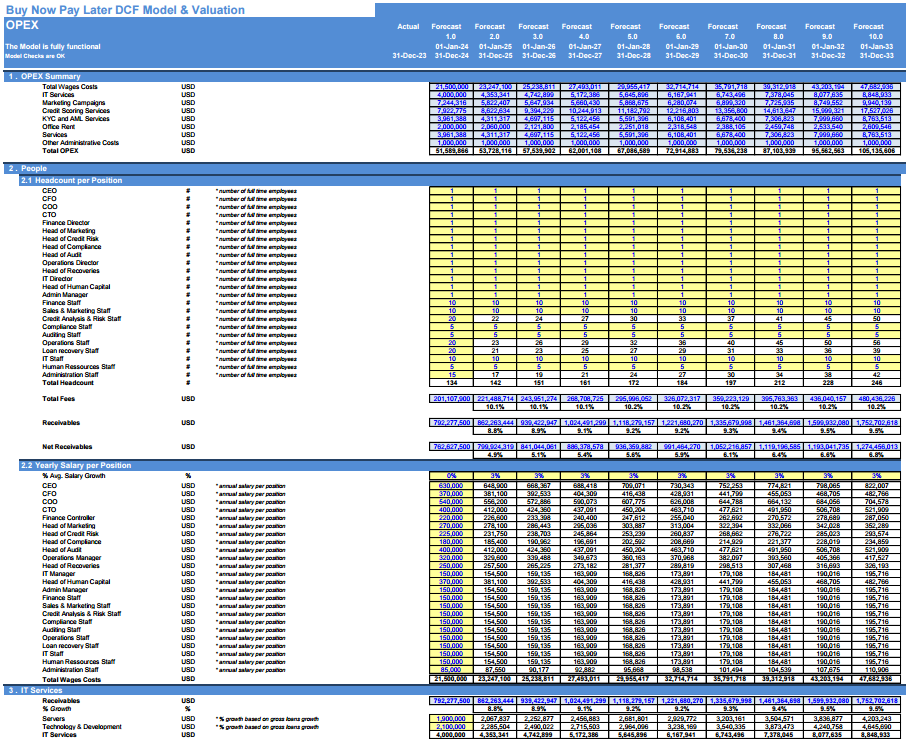Image resolution: width=914 pixels, height=751 pixels.
Task: Select Office Rent cell 2,609,546
Action: (876, 127)
